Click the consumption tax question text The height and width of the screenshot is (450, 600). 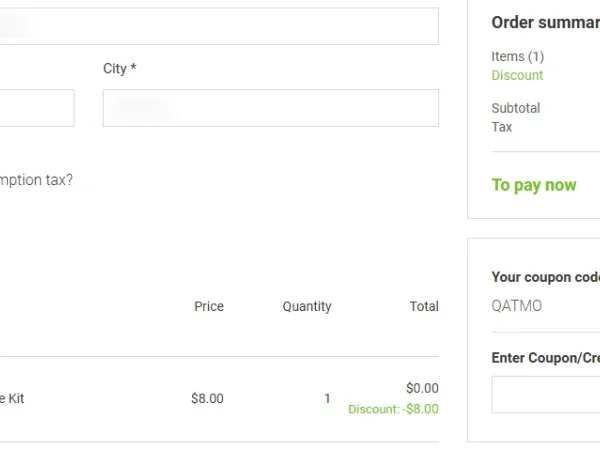(36, 181)
